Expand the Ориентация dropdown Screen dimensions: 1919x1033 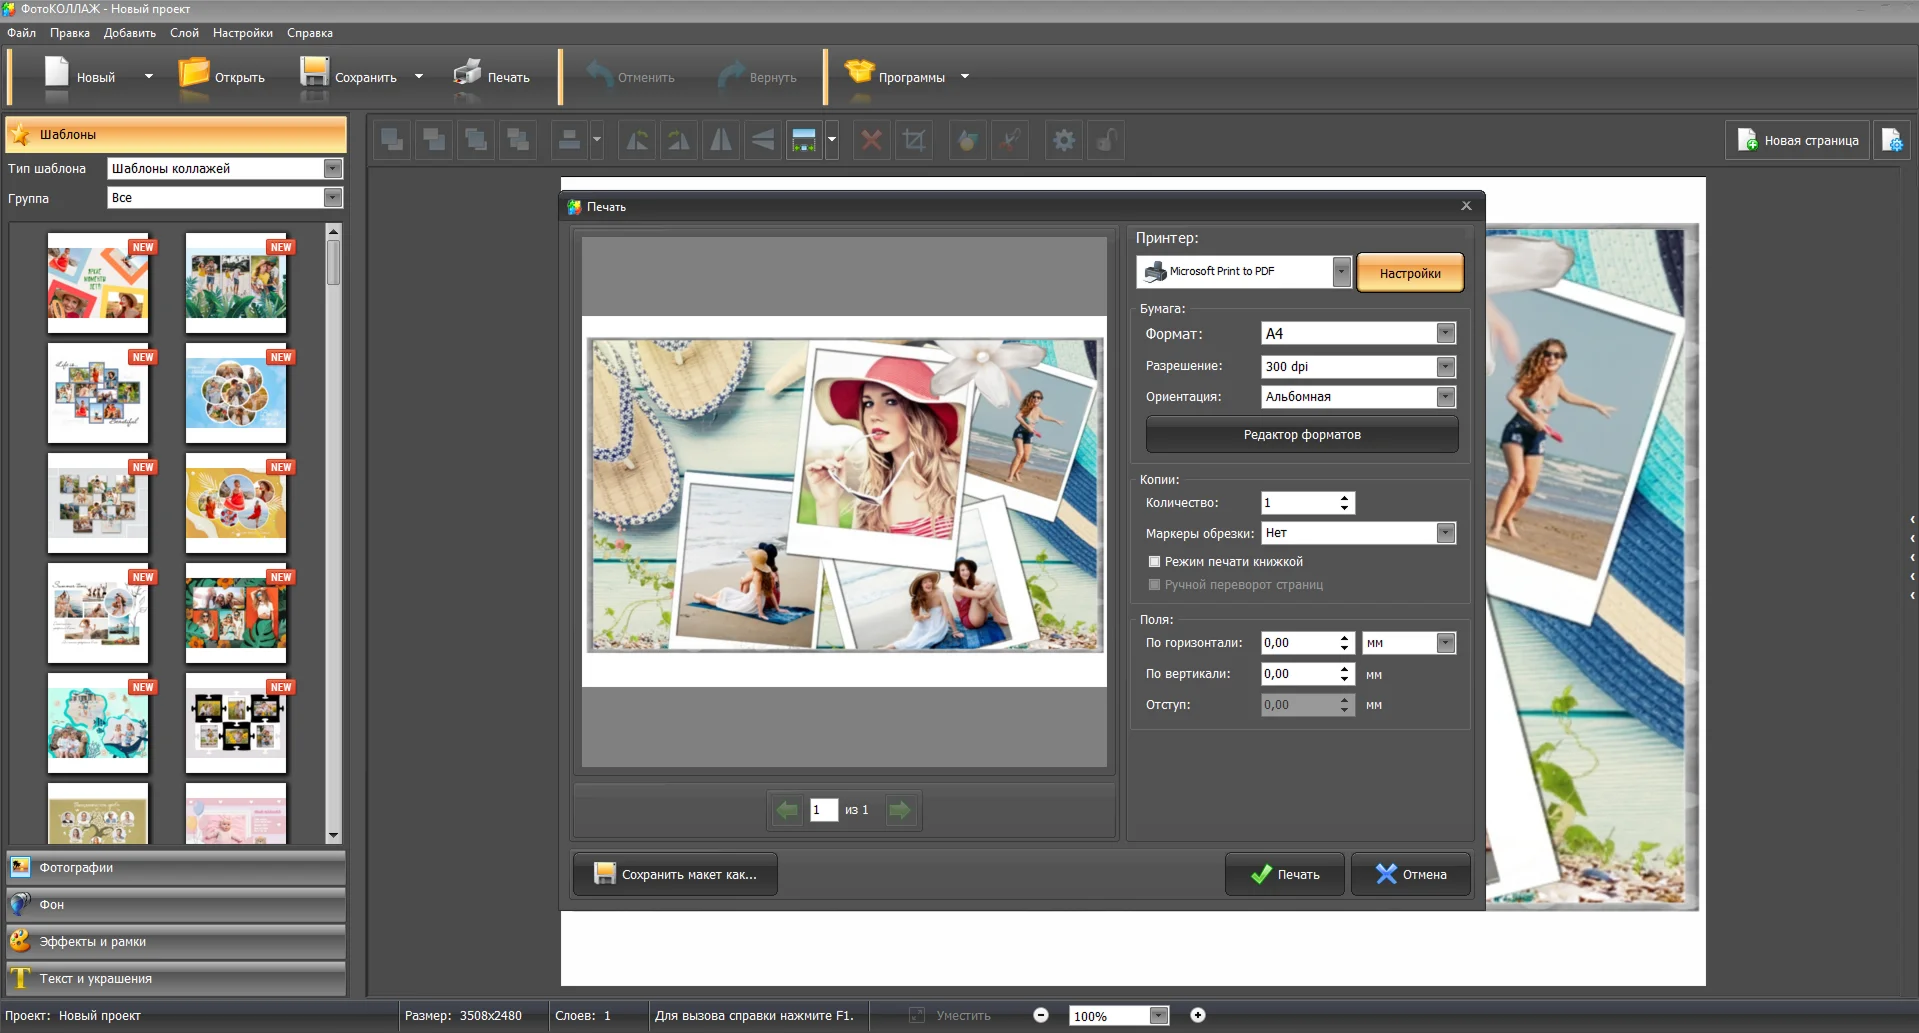(1445, 397)
